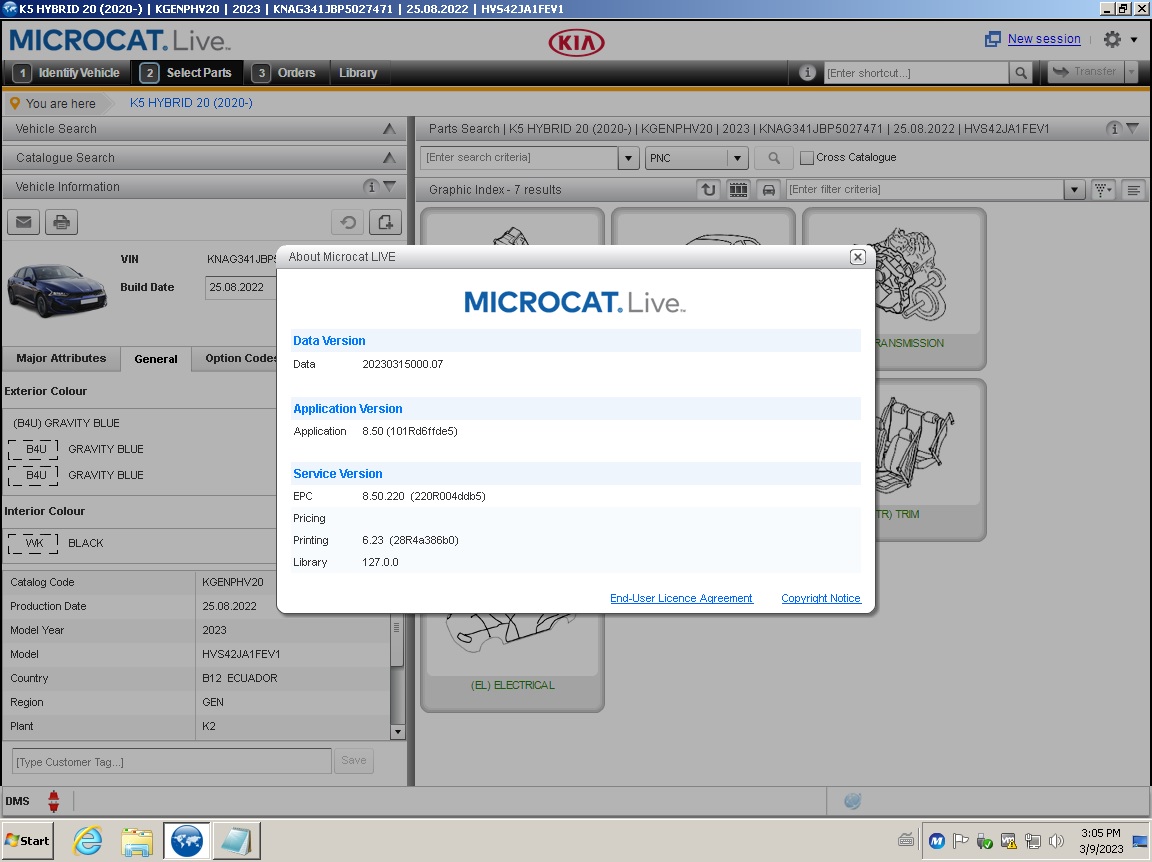This screenshot has height=862, width=1152.
Task: Expand the Vehicle Search panel
Action: 389,129
